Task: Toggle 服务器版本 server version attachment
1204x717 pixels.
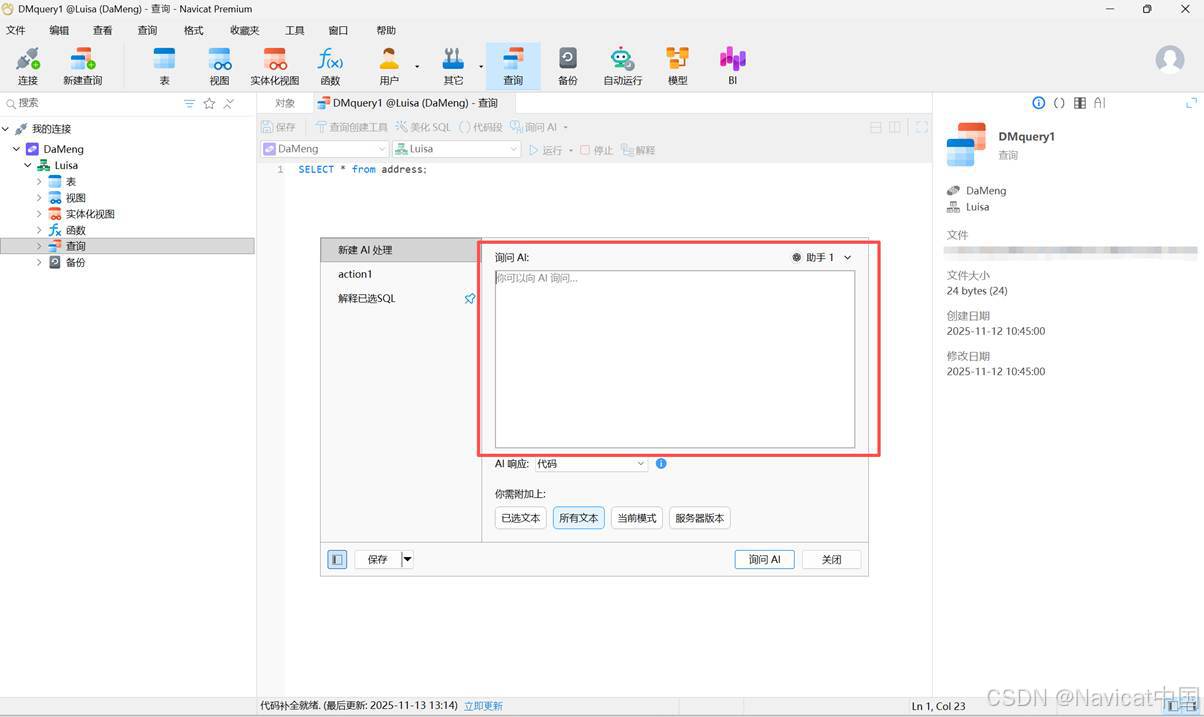Action: [700, 518]
